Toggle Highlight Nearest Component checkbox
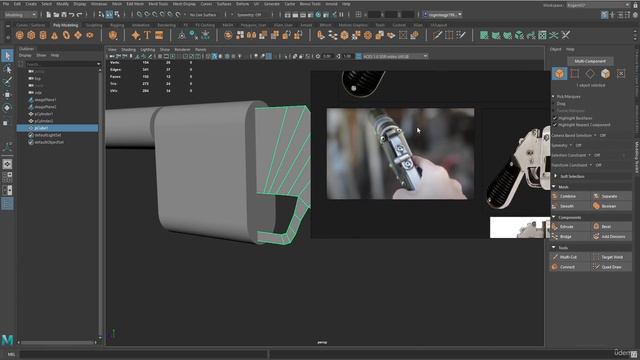Screen dimensions: 640x360 click(x=555, y=125)
